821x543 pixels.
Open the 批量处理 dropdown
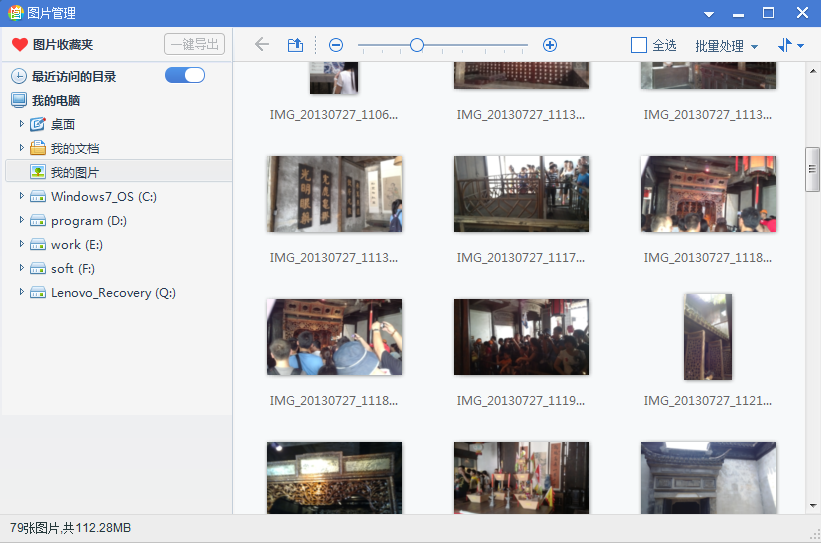(x=726, y=46)
